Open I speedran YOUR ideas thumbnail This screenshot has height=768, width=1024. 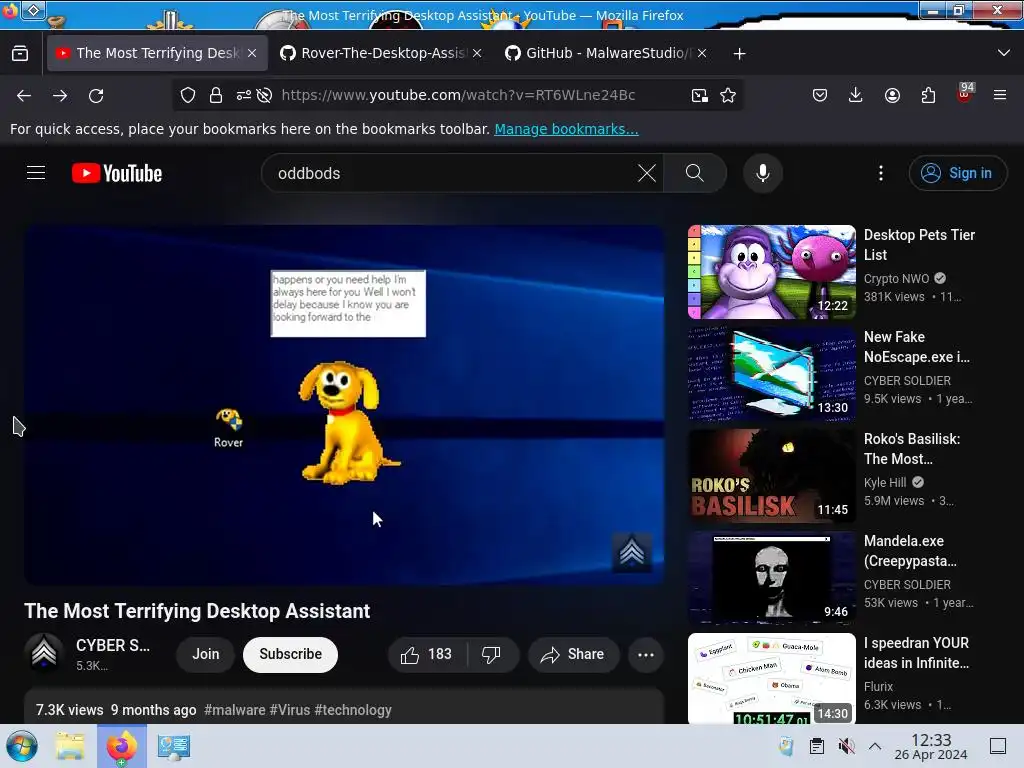pyautogui.click(x=771, y=679)
